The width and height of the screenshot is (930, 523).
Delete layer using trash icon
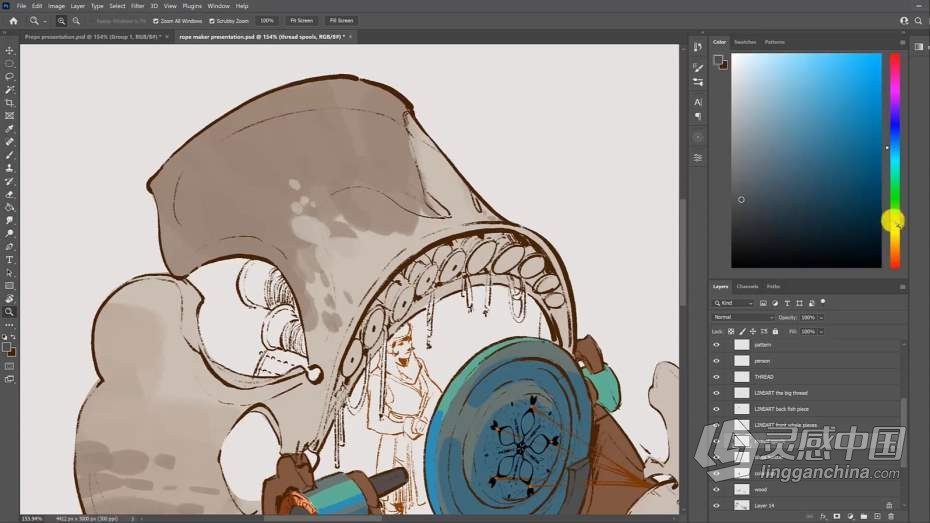point(891,516)
